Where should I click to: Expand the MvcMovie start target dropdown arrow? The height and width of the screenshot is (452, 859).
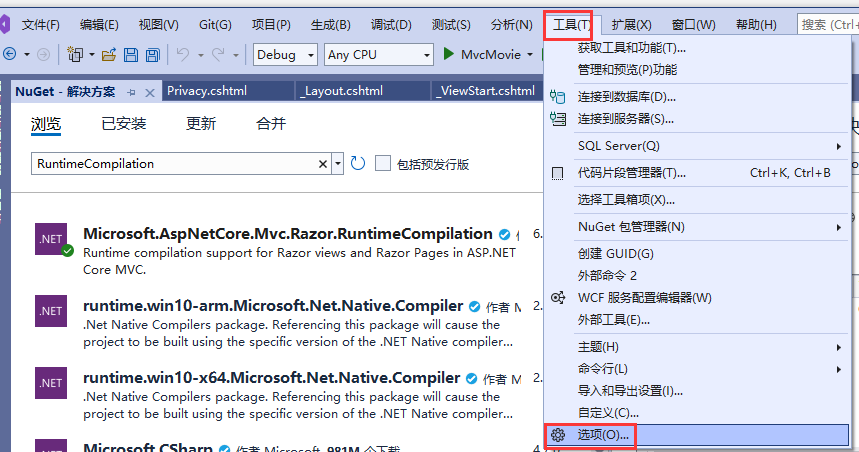pyautogui.click(x=530, y=55)
